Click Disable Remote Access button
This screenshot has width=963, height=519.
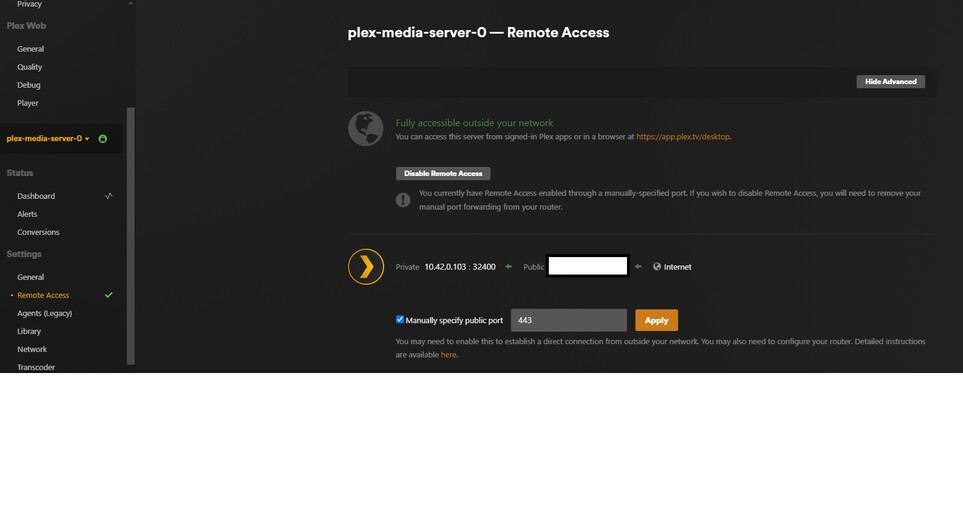[443, 174]
